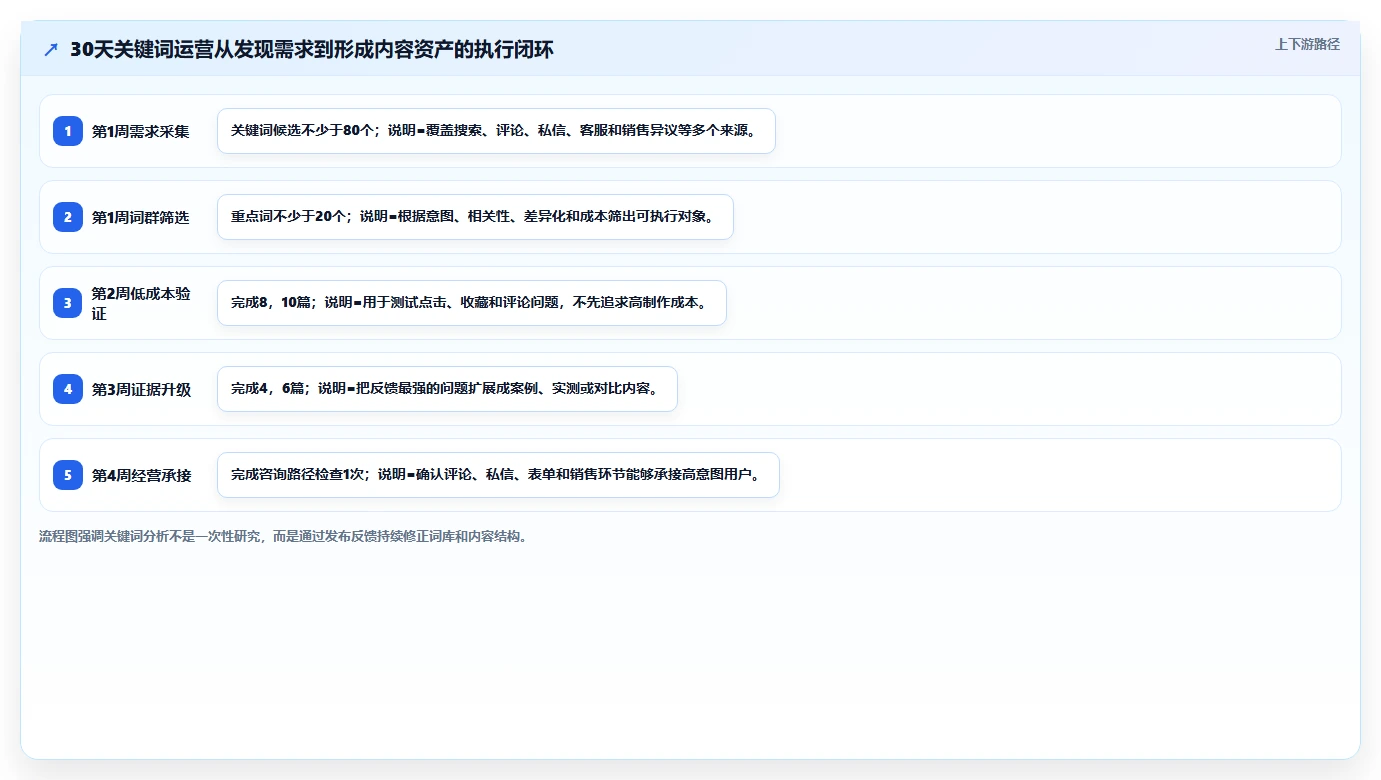
Task: Click the footnote starting 流程图强调关键词分析
Action: (283, 536)
